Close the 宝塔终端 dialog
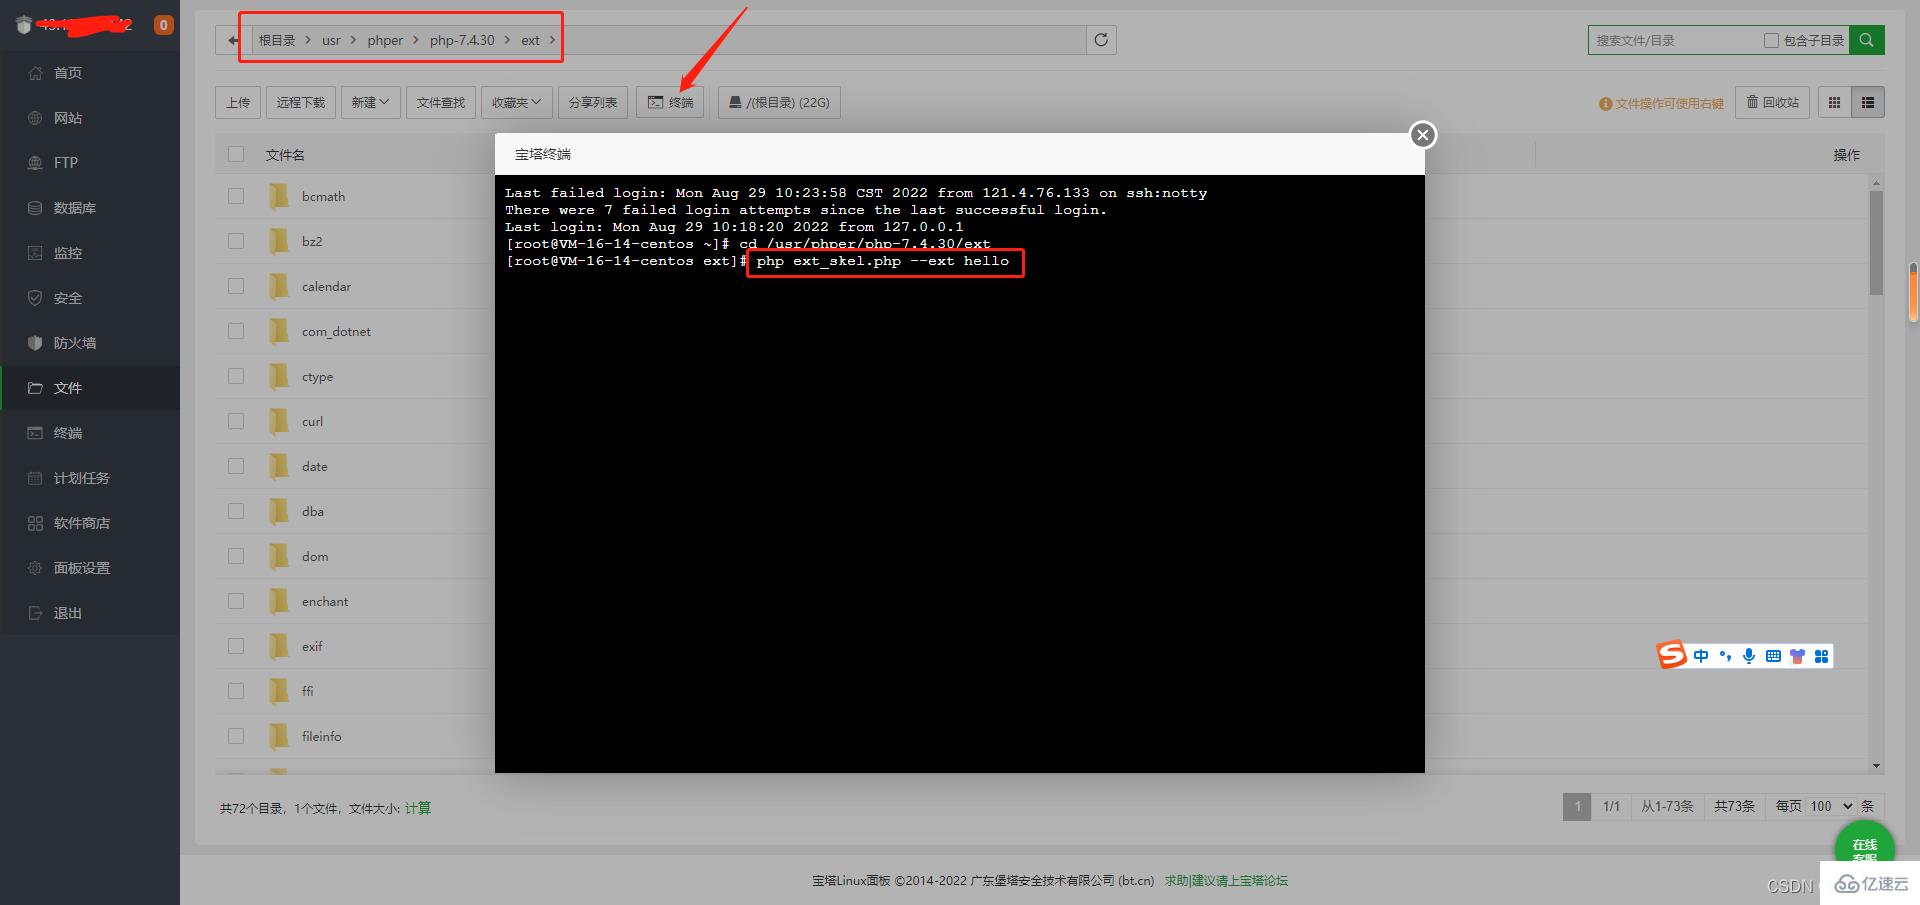The height and width of the screenshot is (905, 1920). (1423, 135)
